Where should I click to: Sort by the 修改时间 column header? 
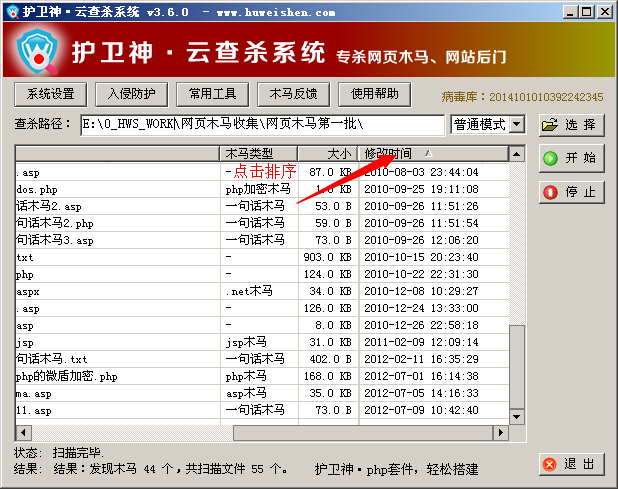coord(433,154)
